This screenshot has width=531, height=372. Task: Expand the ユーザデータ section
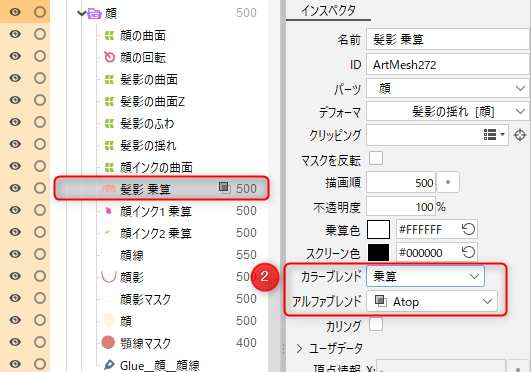(x=299, y=348)
